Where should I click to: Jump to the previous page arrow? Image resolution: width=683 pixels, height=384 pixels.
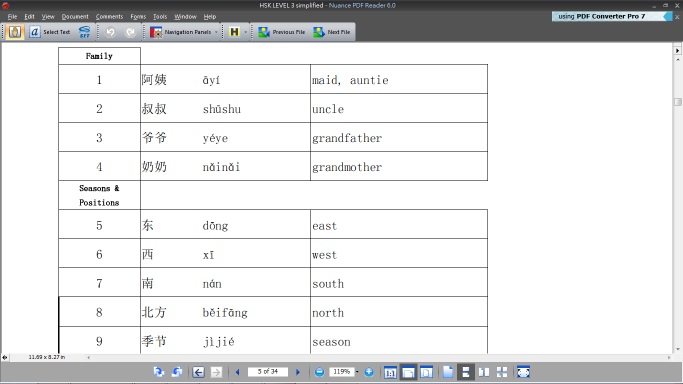[x=237, y=372]
